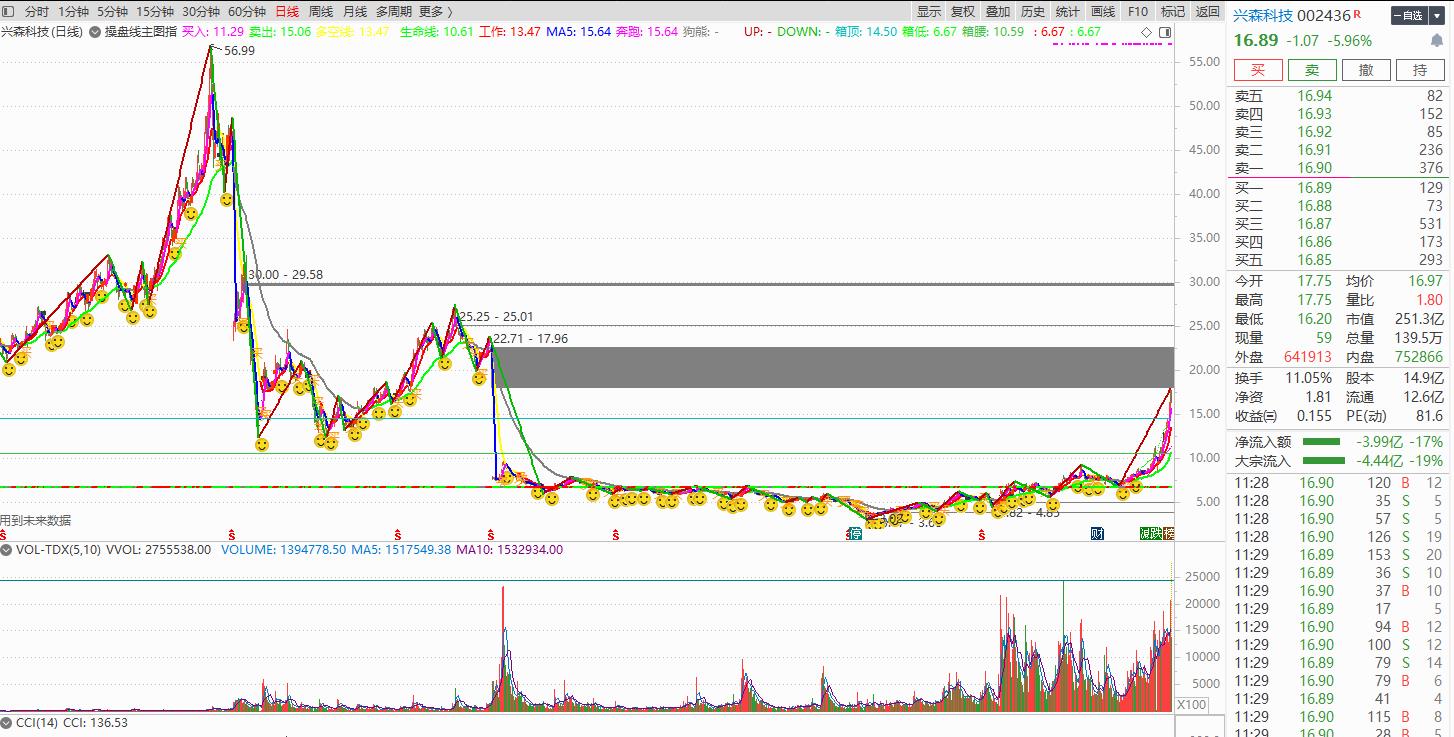Expand the 更多 periods menu
This screenshot has width=1454, height=737.
[x=435, y=12]
